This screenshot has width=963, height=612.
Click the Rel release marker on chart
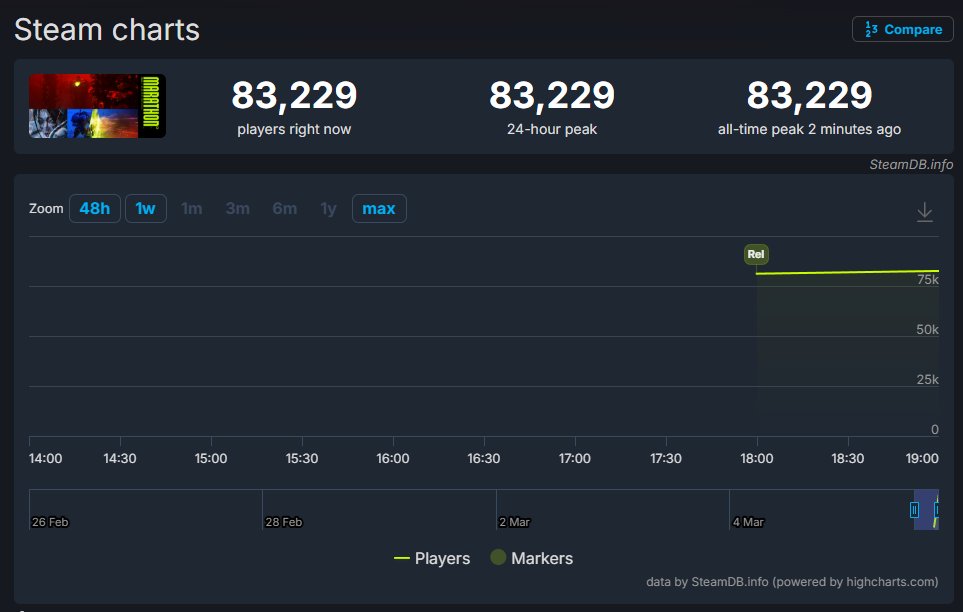click(756, 254)
